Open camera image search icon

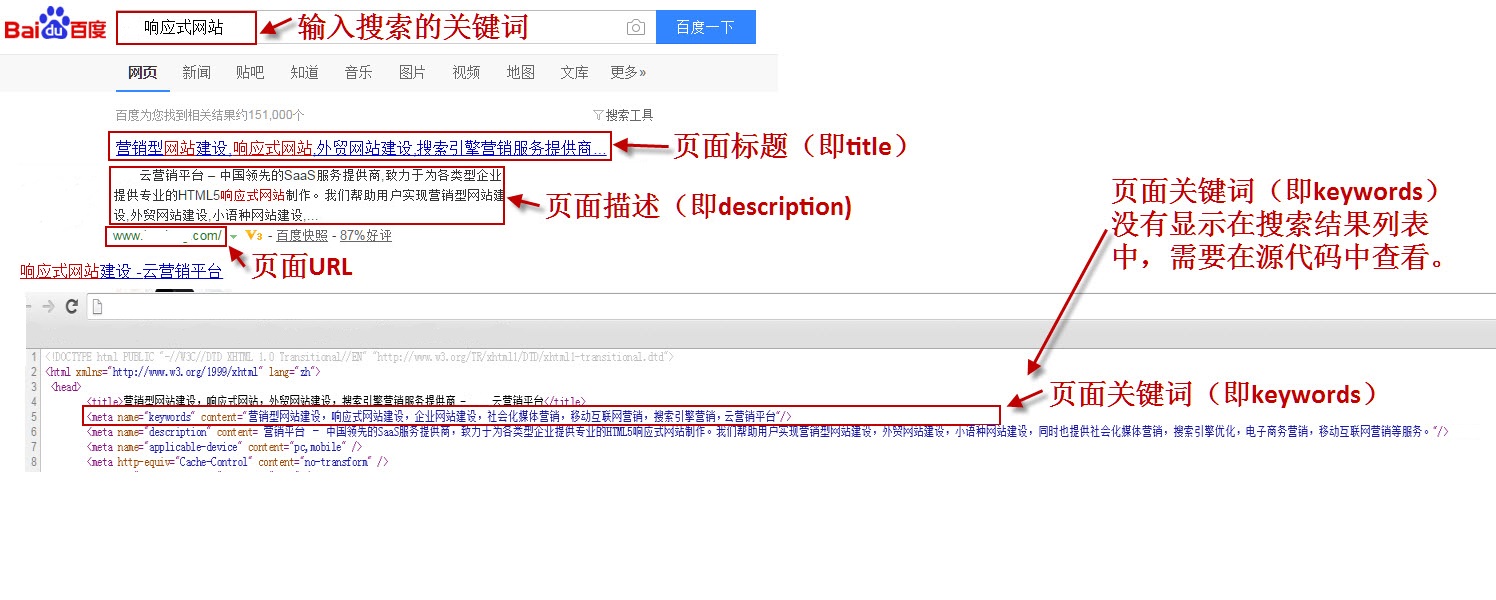tap(635, 28)
